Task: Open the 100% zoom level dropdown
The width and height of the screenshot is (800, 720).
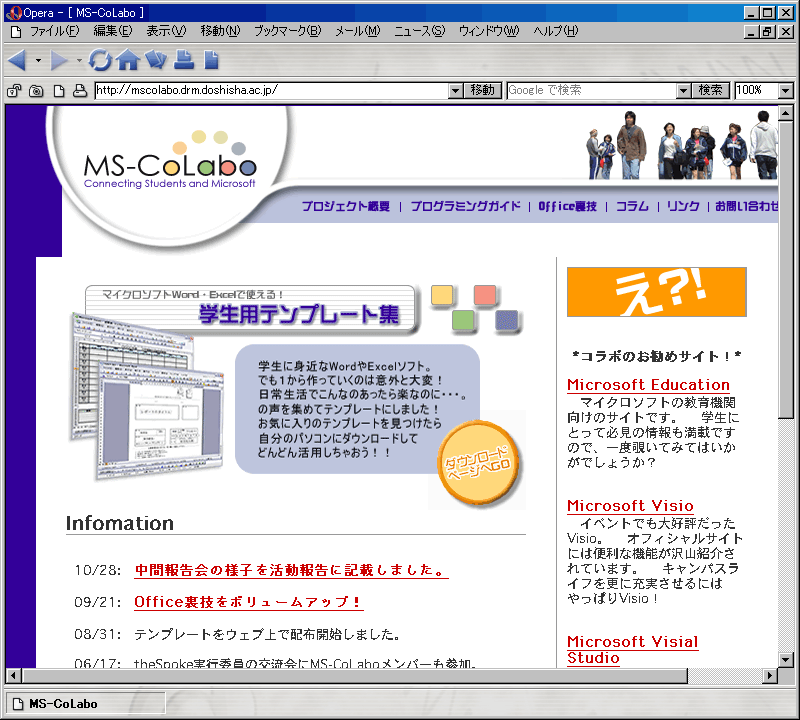Action: (786, 91)
